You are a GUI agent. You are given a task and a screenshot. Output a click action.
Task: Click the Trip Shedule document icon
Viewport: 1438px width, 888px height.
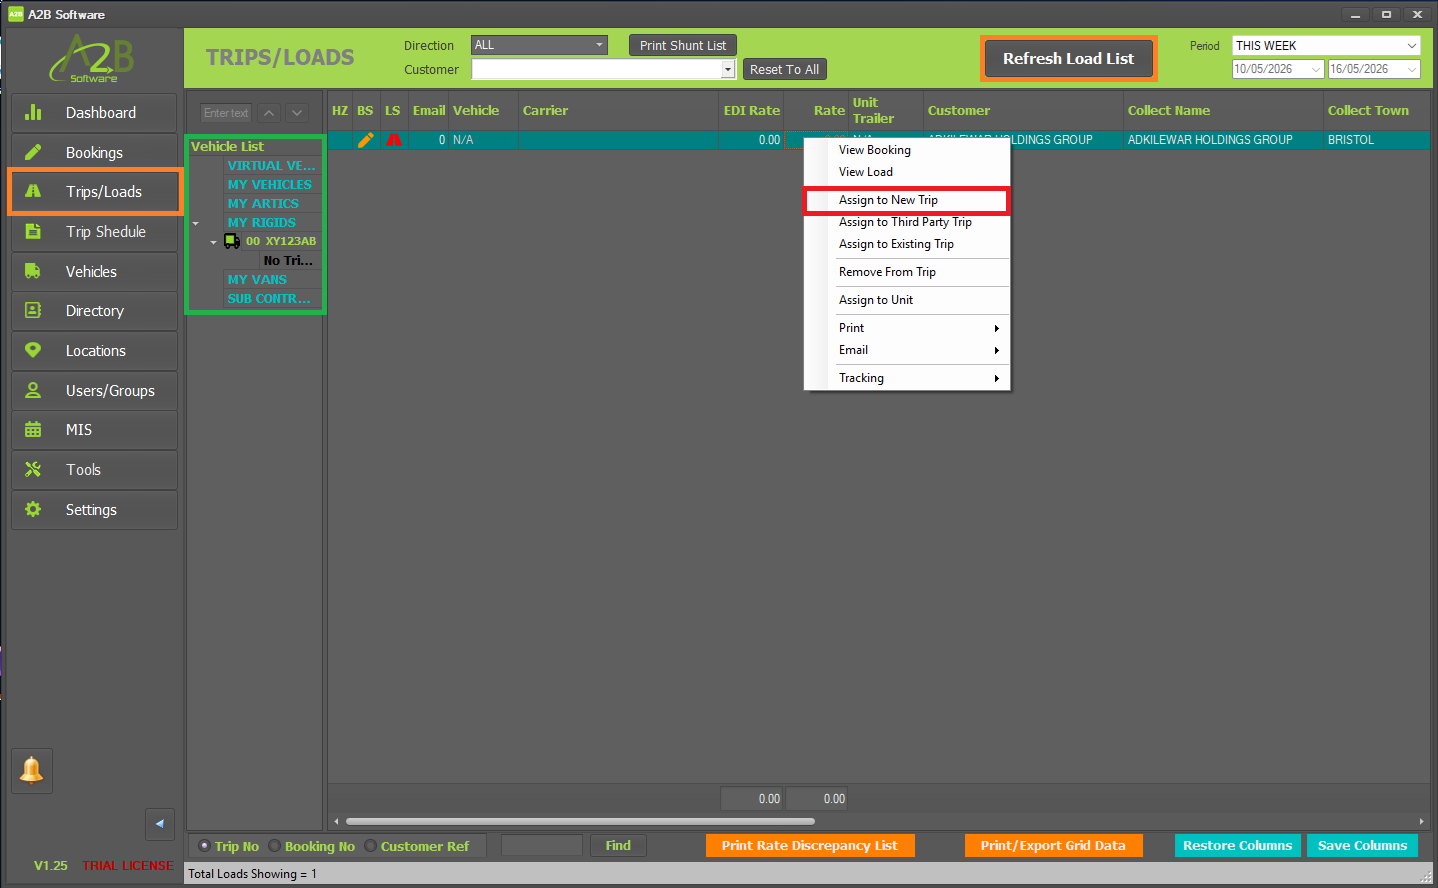[x=33, y=231]
